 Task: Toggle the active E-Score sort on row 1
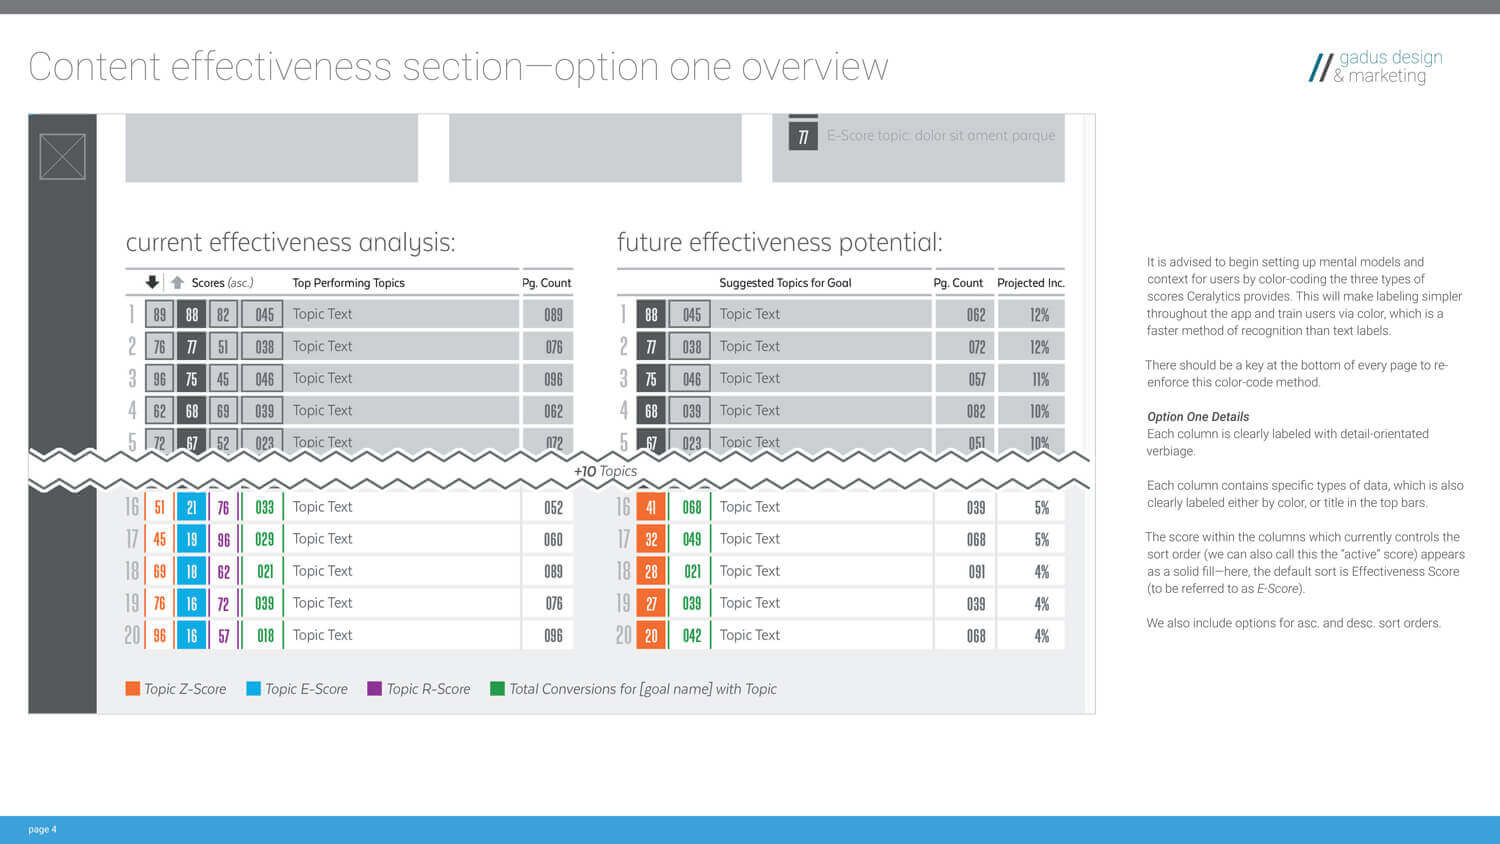pyautogui.click(x=191, y=314)
